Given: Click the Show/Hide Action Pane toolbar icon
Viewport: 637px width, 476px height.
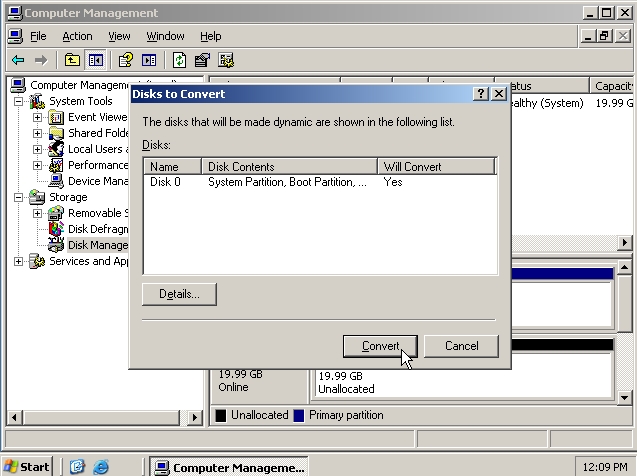Looking at the screenshot, I should tap(149, 61).
